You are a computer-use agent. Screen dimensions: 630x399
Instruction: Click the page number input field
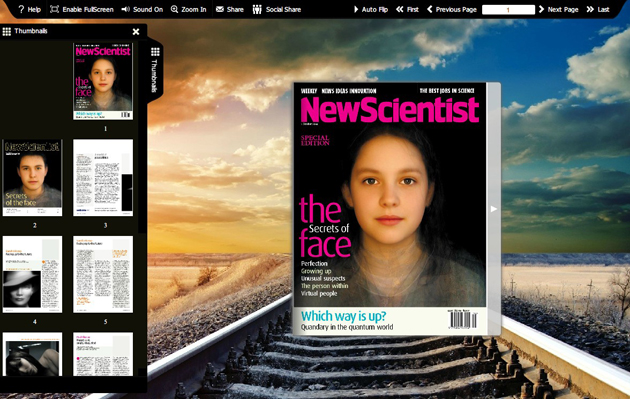coord(508,10)
